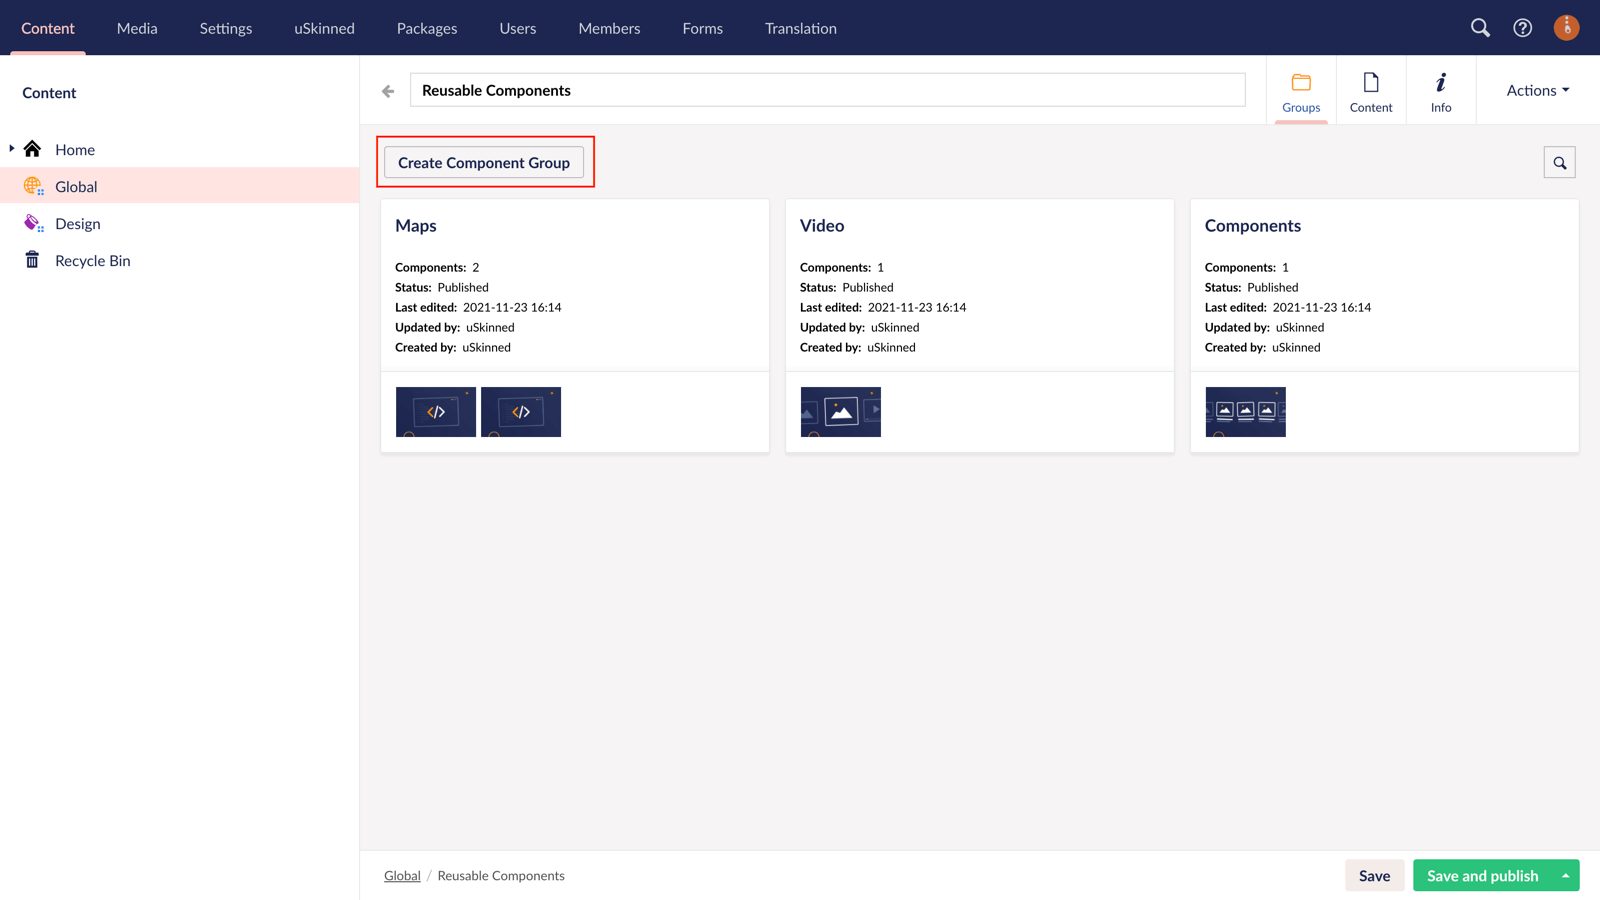
Task: Open global search via magnifying glass icon
Action: click(1480, 28)
